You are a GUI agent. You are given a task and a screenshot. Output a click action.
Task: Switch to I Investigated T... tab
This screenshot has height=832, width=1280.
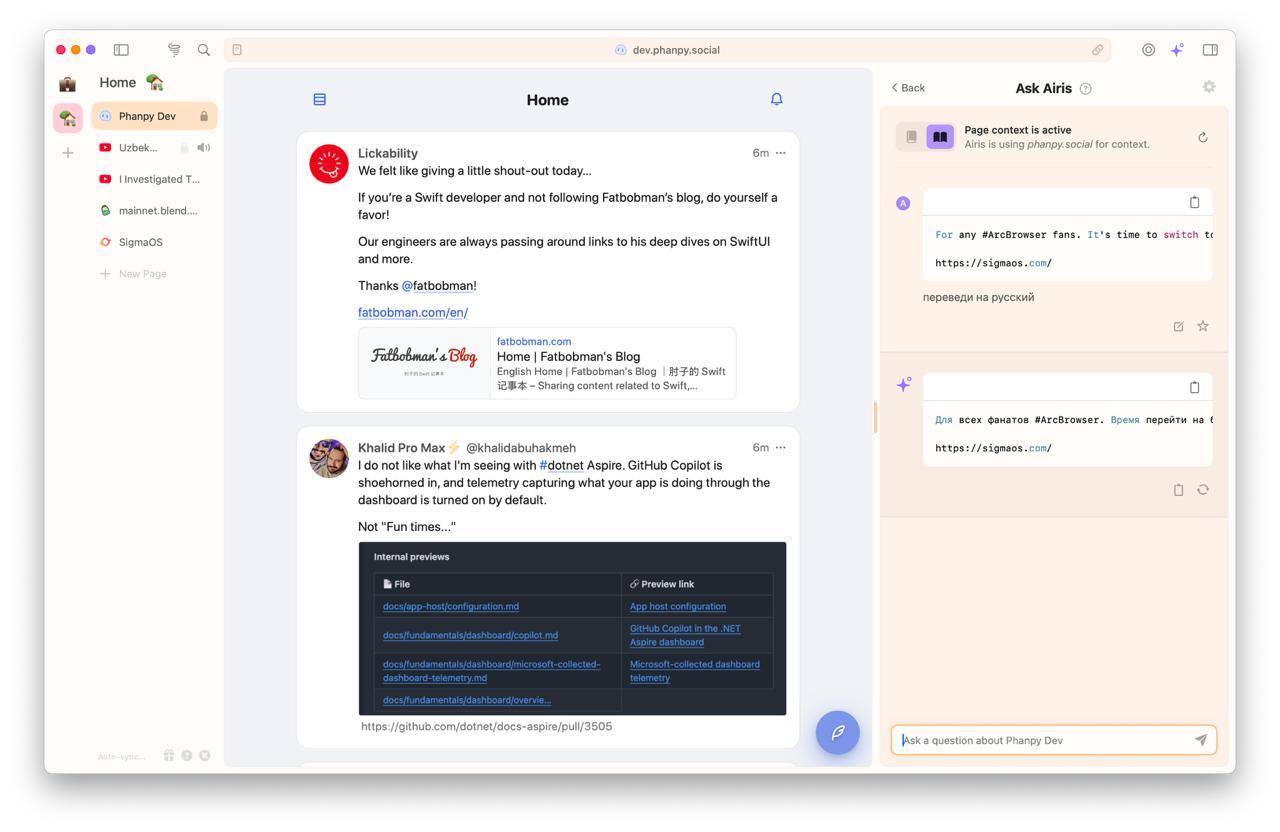point(154,179)
